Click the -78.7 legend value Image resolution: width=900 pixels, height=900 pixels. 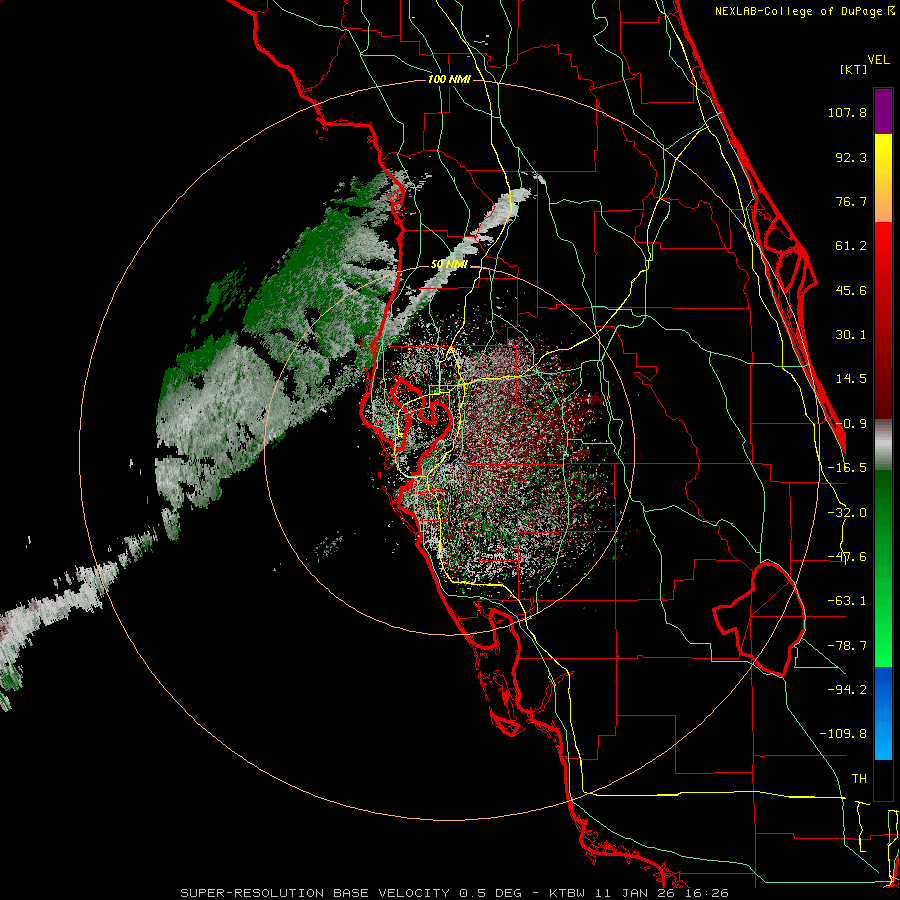tap(847, 646)
